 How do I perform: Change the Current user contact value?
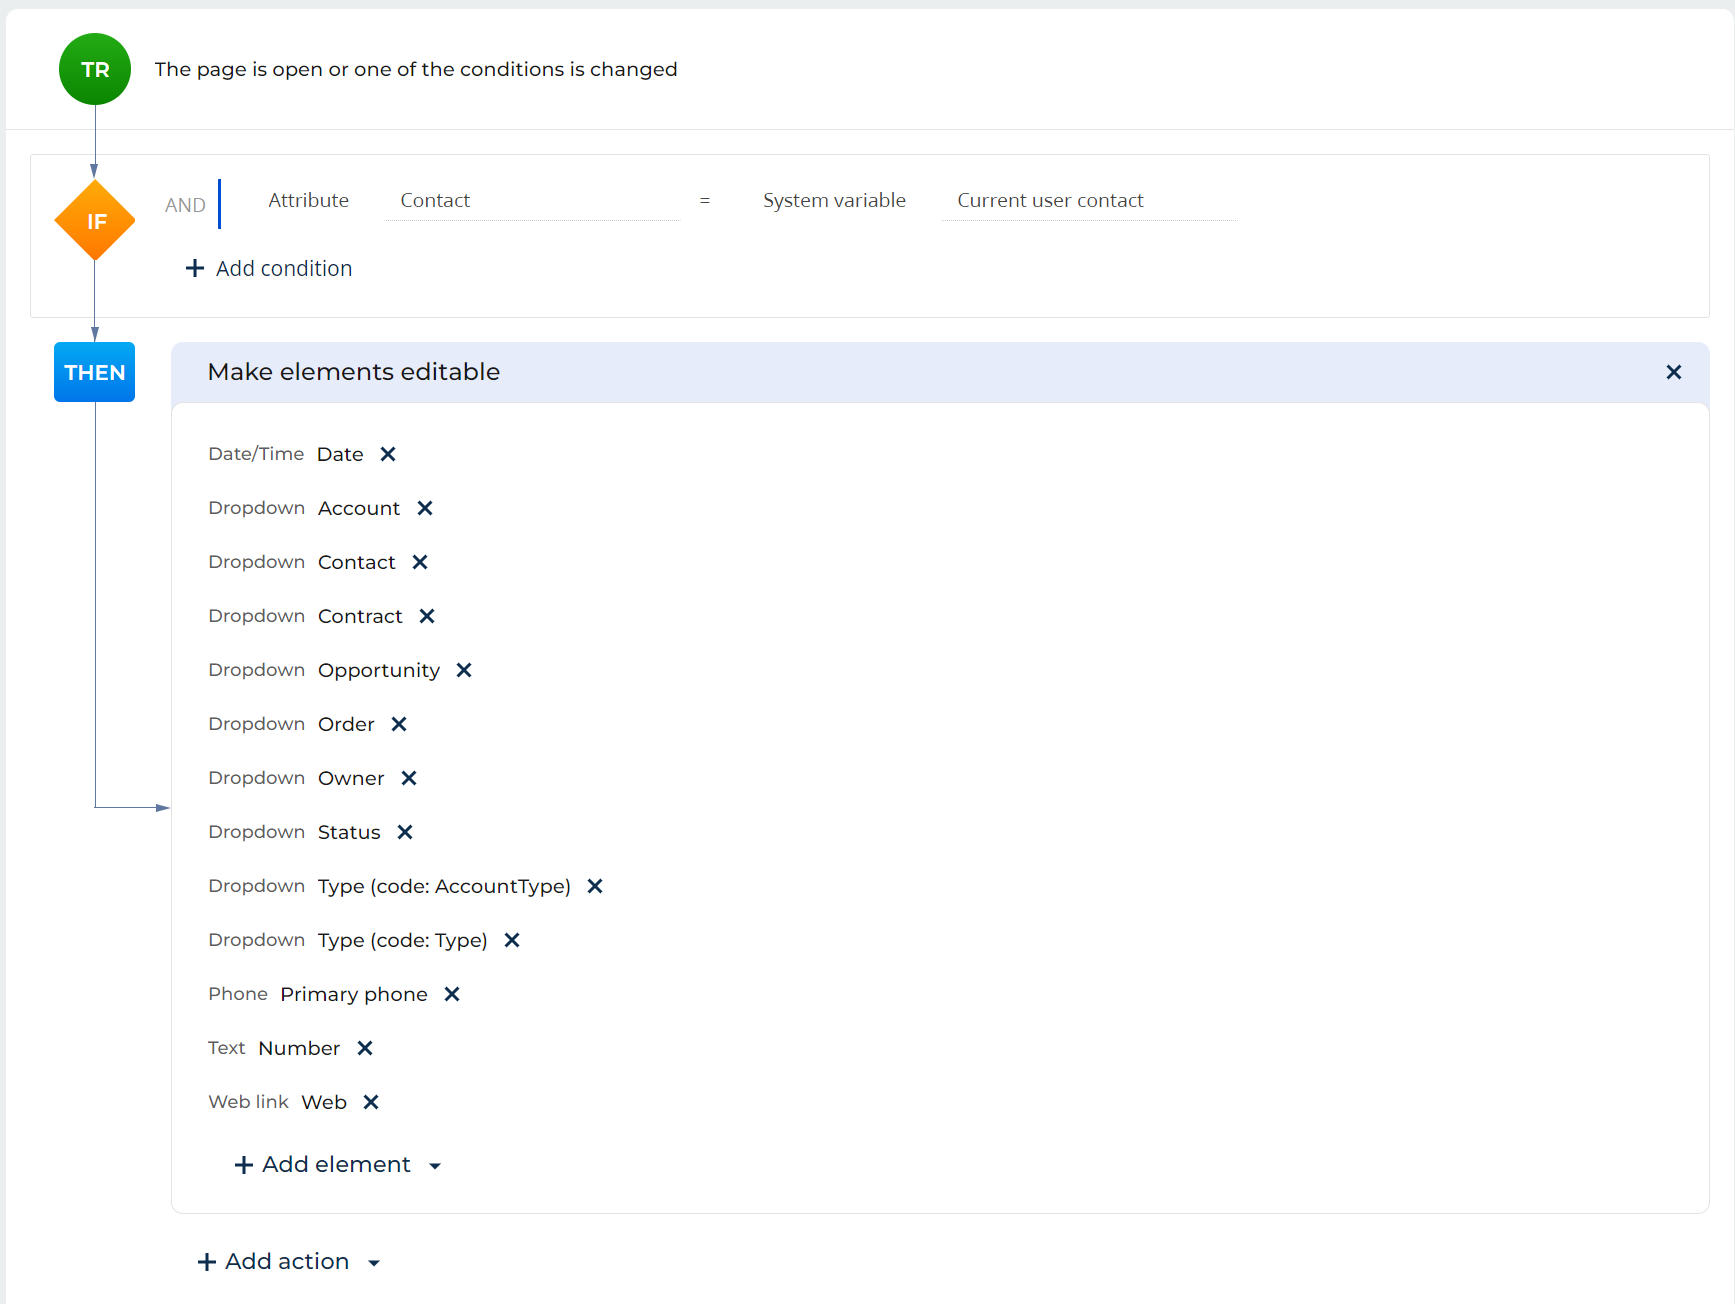tap(1088, 201)
